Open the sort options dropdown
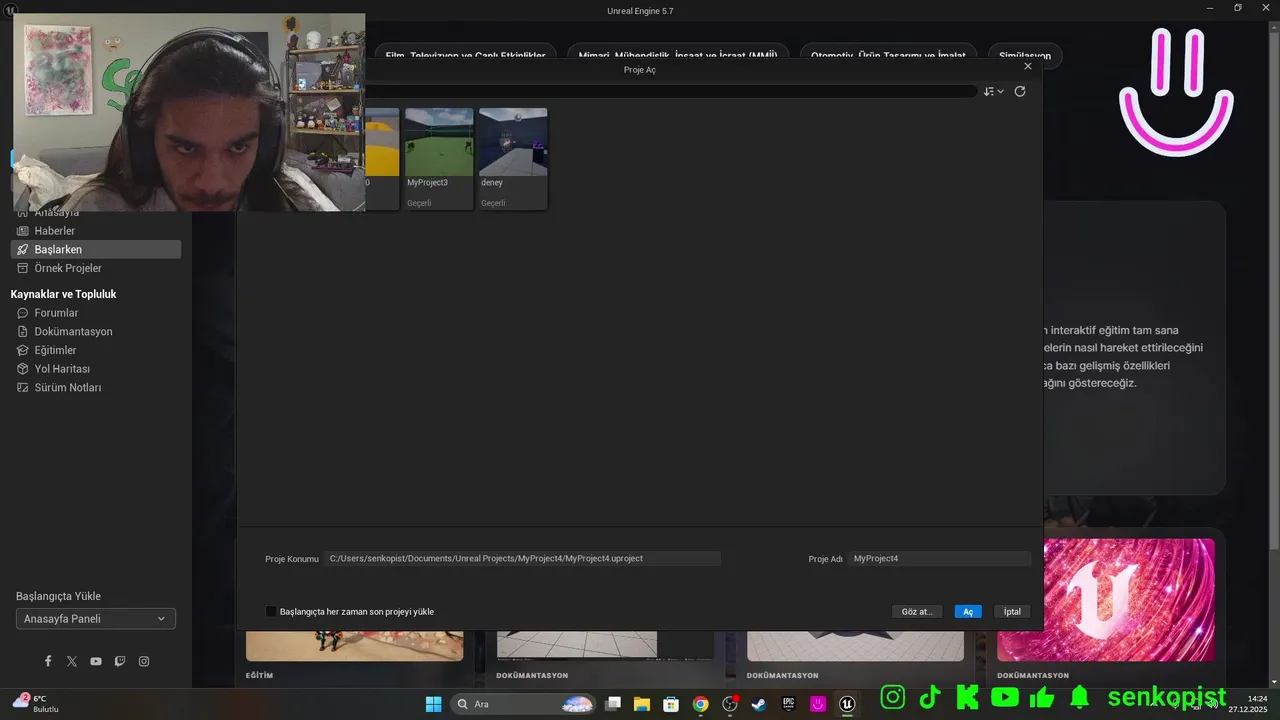 (x=993, y=91)
